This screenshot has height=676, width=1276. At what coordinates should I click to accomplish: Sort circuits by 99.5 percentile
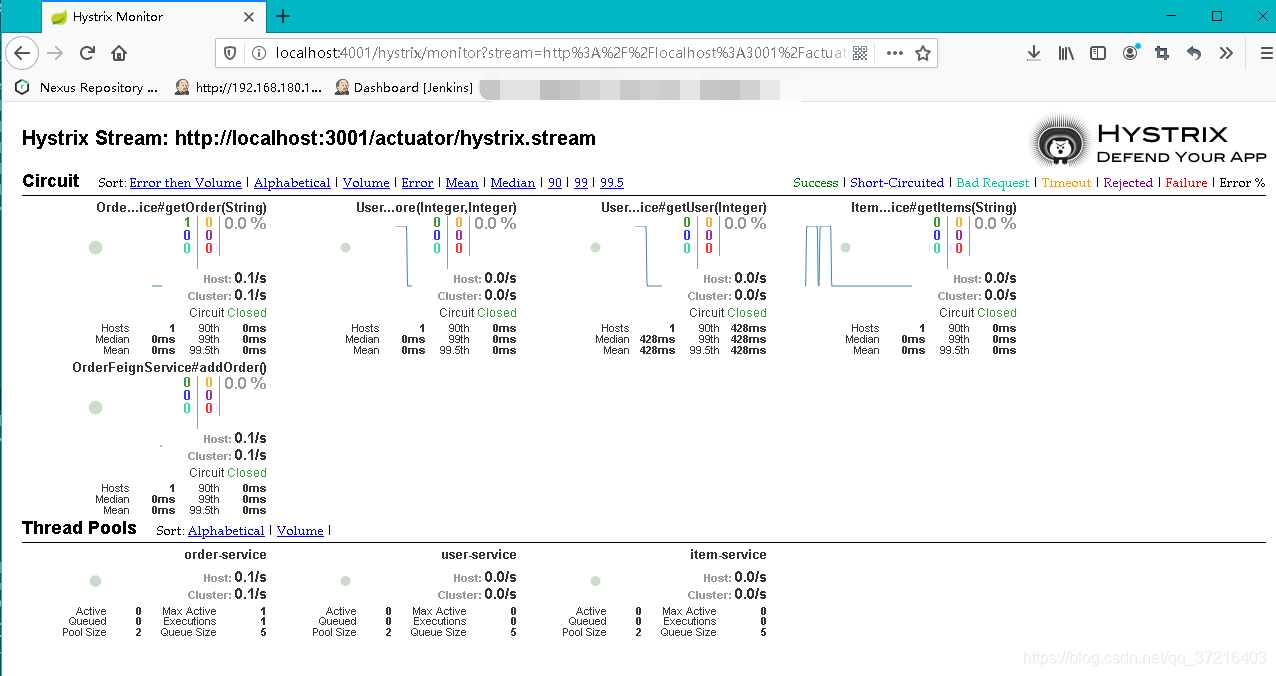tap(612, 183)
